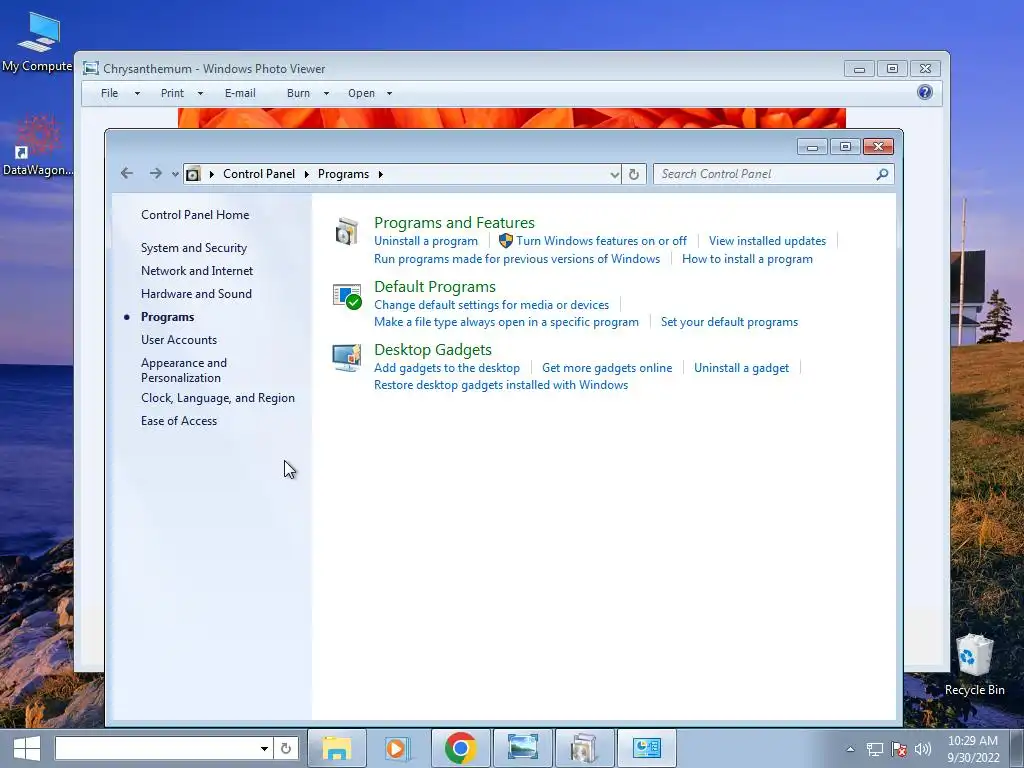
Task: Click the volume speaker tray icon
Action: [923, 749]
